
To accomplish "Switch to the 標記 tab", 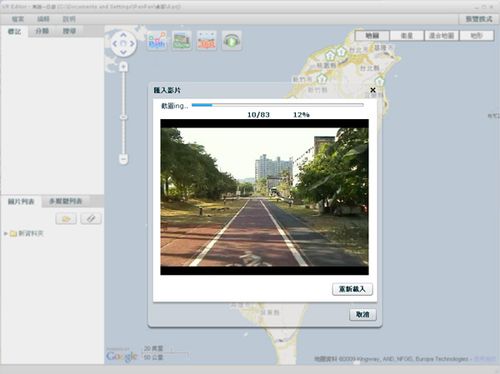I will point(14,31).
